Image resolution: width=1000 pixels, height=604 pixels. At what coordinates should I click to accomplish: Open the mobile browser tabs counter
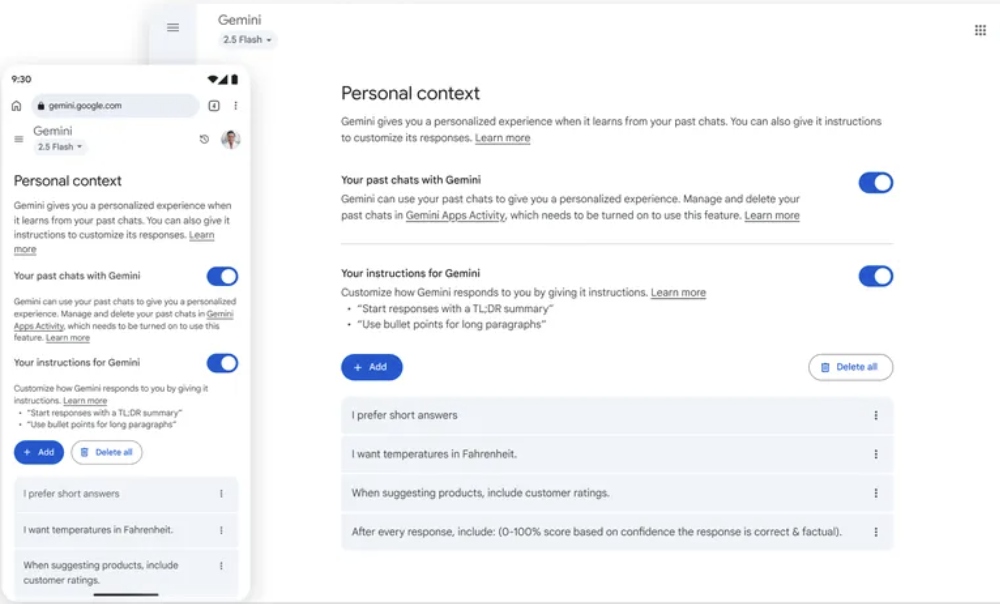[x=214, y=106]
